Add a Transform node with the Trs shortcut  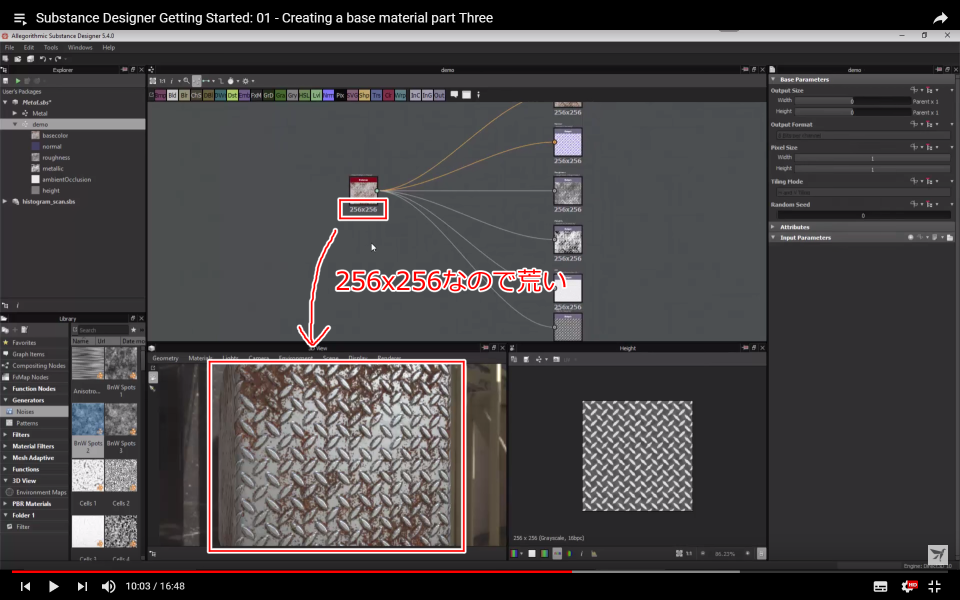click(377, 95)
